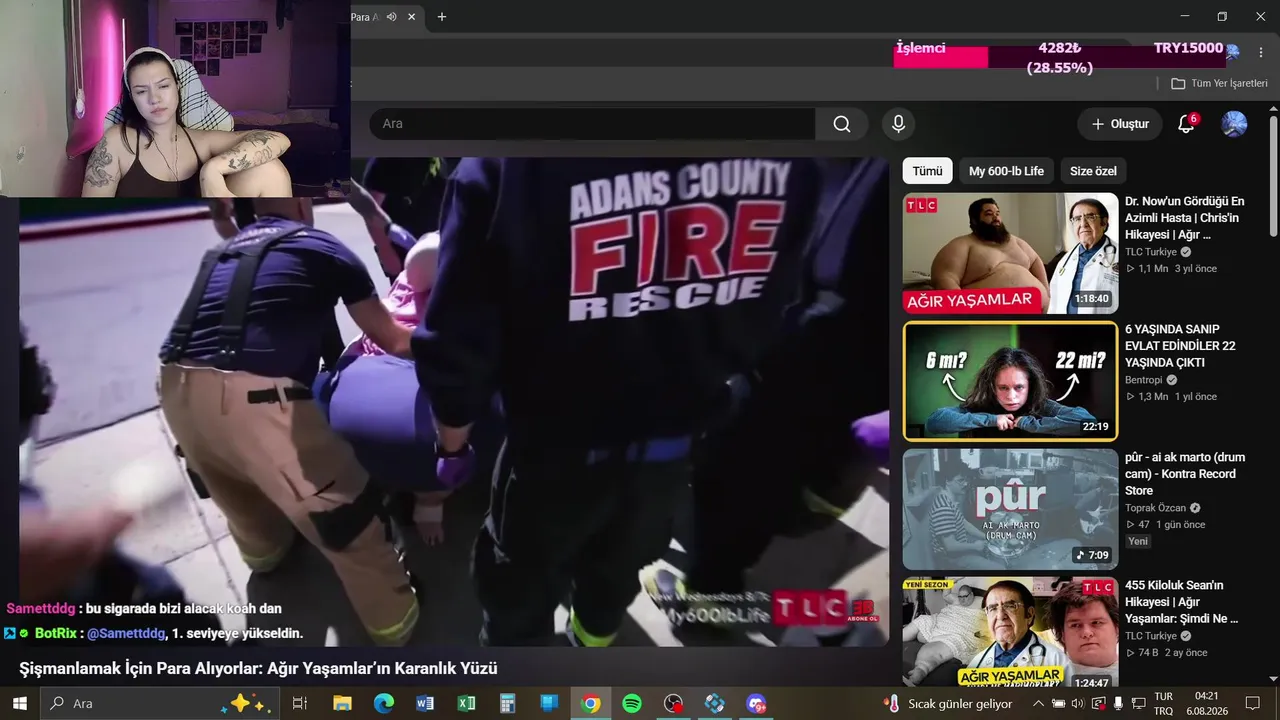The width and height of the screenshot is (1280, 720).
Task: Open YouTube notifications bell
Action: click(x=1186, y=124)
